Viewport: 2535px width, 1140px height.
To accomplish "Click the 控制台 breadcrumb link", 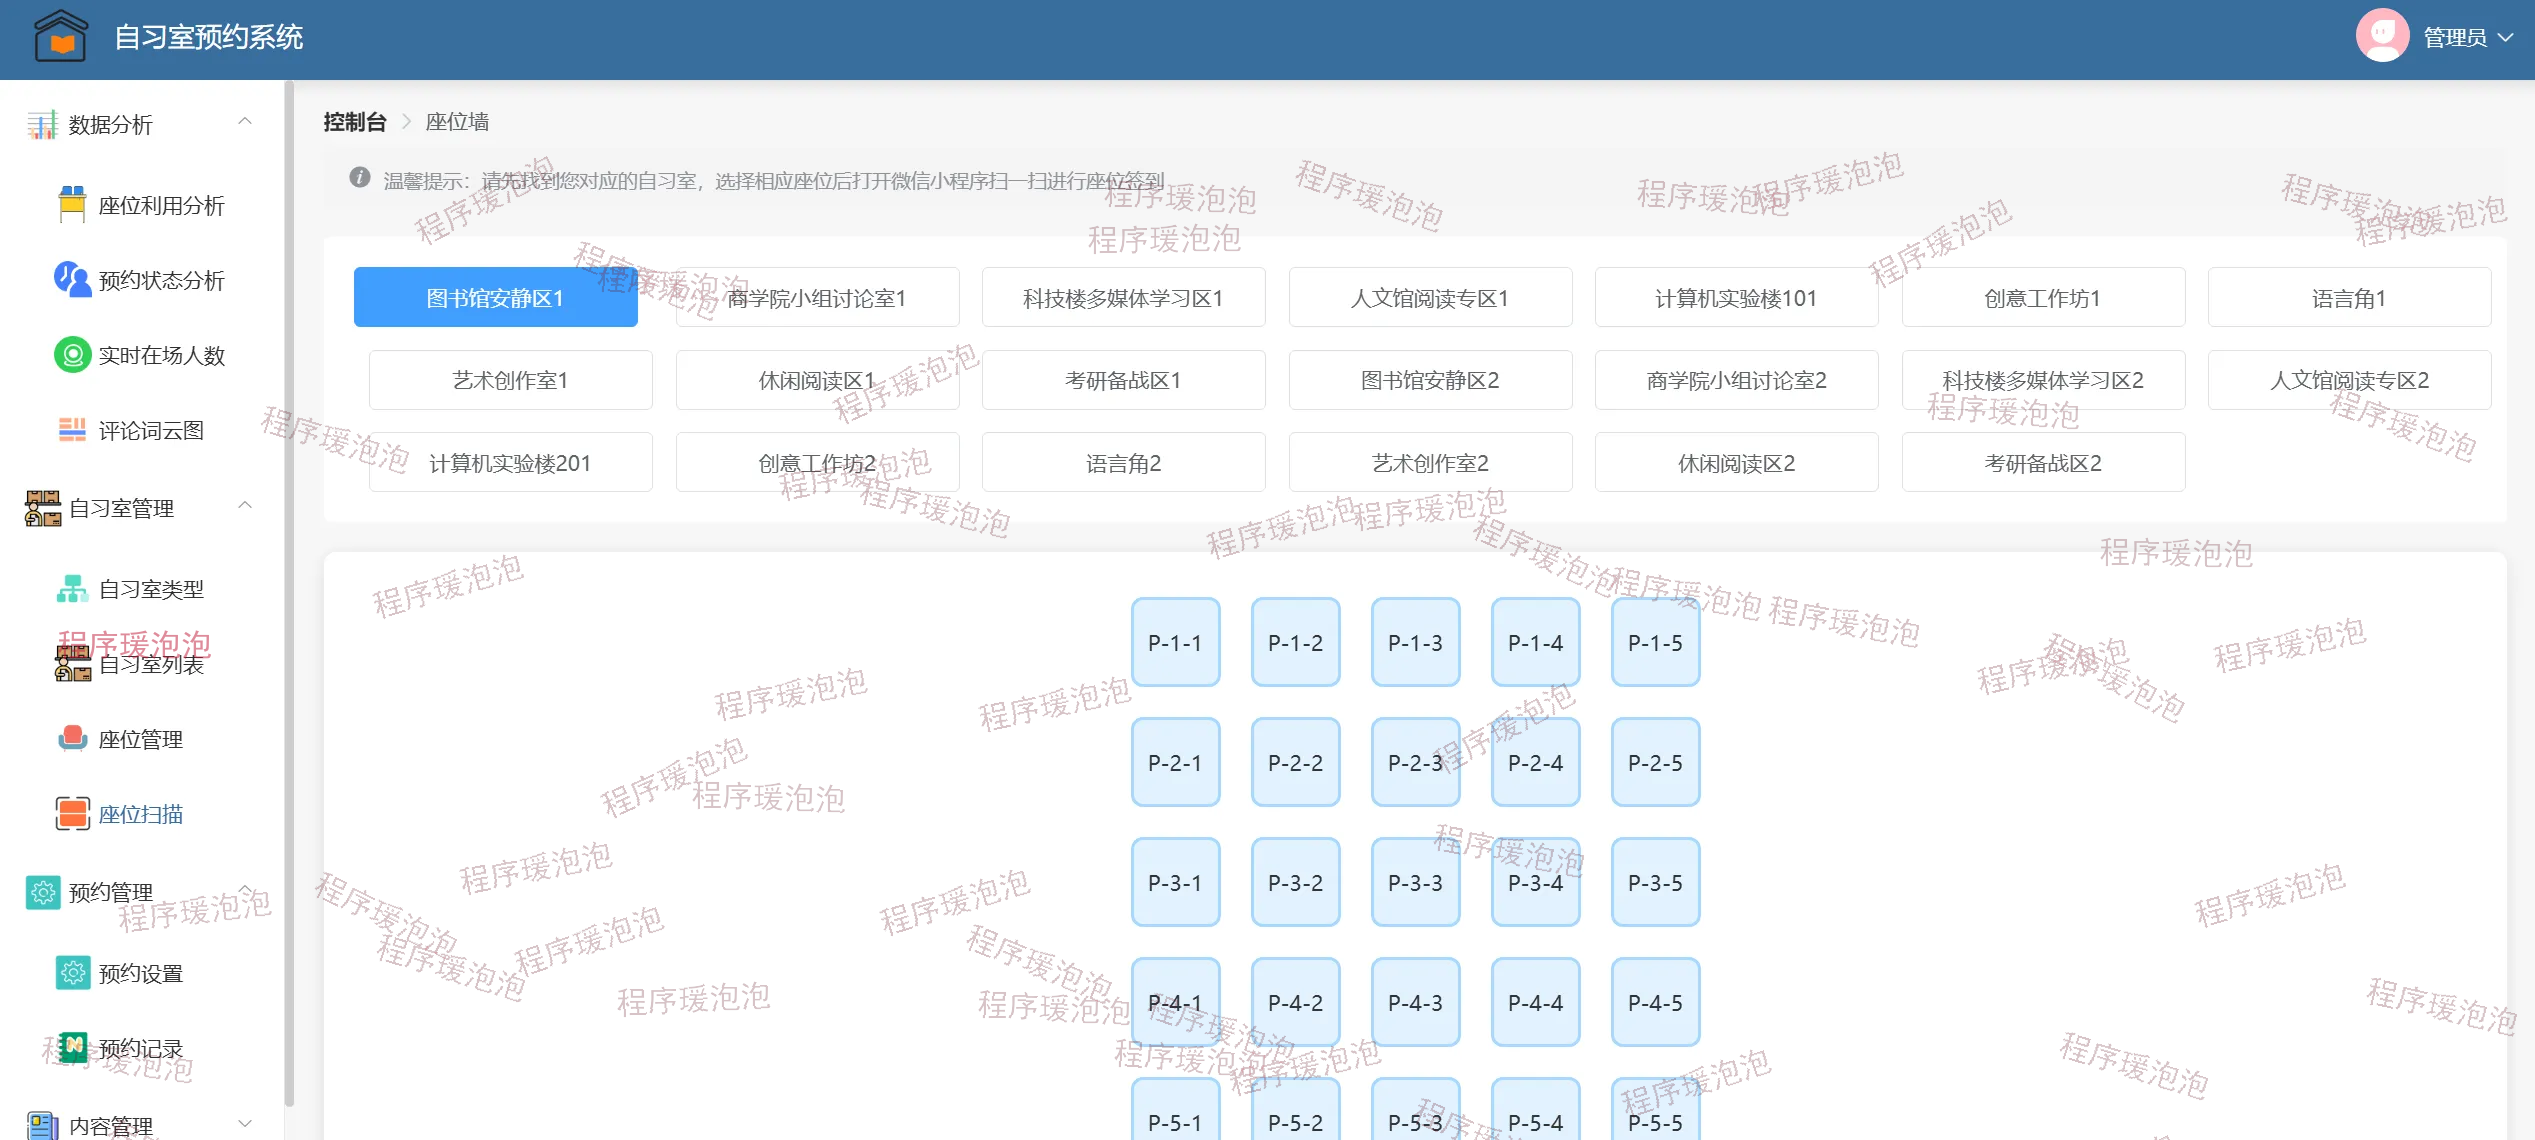I will pos(355,122).
